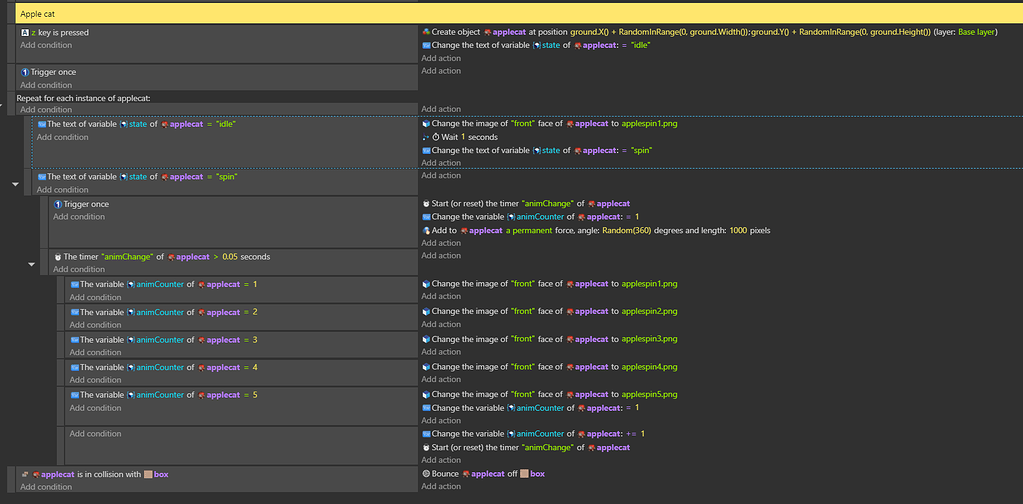Click the keyboard icon of the z key condition
This screenshot has width=1023, height=504.
(x=25, y=32)
